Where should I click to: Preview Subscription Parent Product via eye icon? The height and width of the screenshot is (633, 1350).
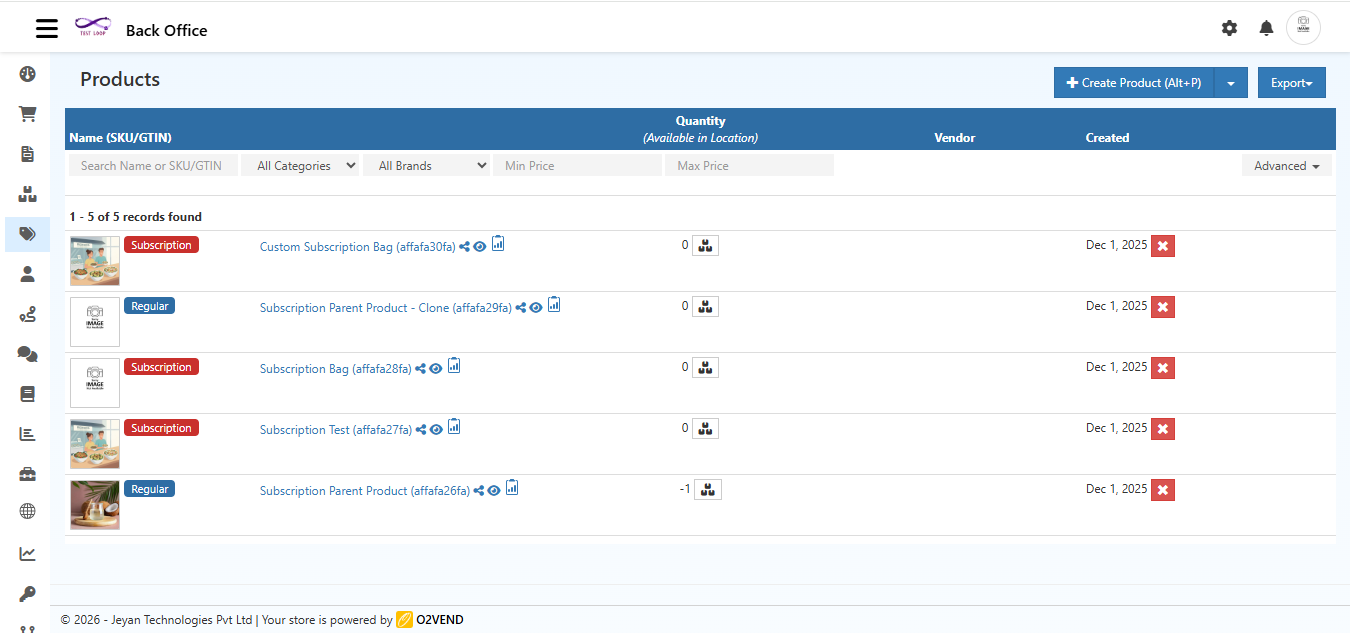click(x=494, y=490)
